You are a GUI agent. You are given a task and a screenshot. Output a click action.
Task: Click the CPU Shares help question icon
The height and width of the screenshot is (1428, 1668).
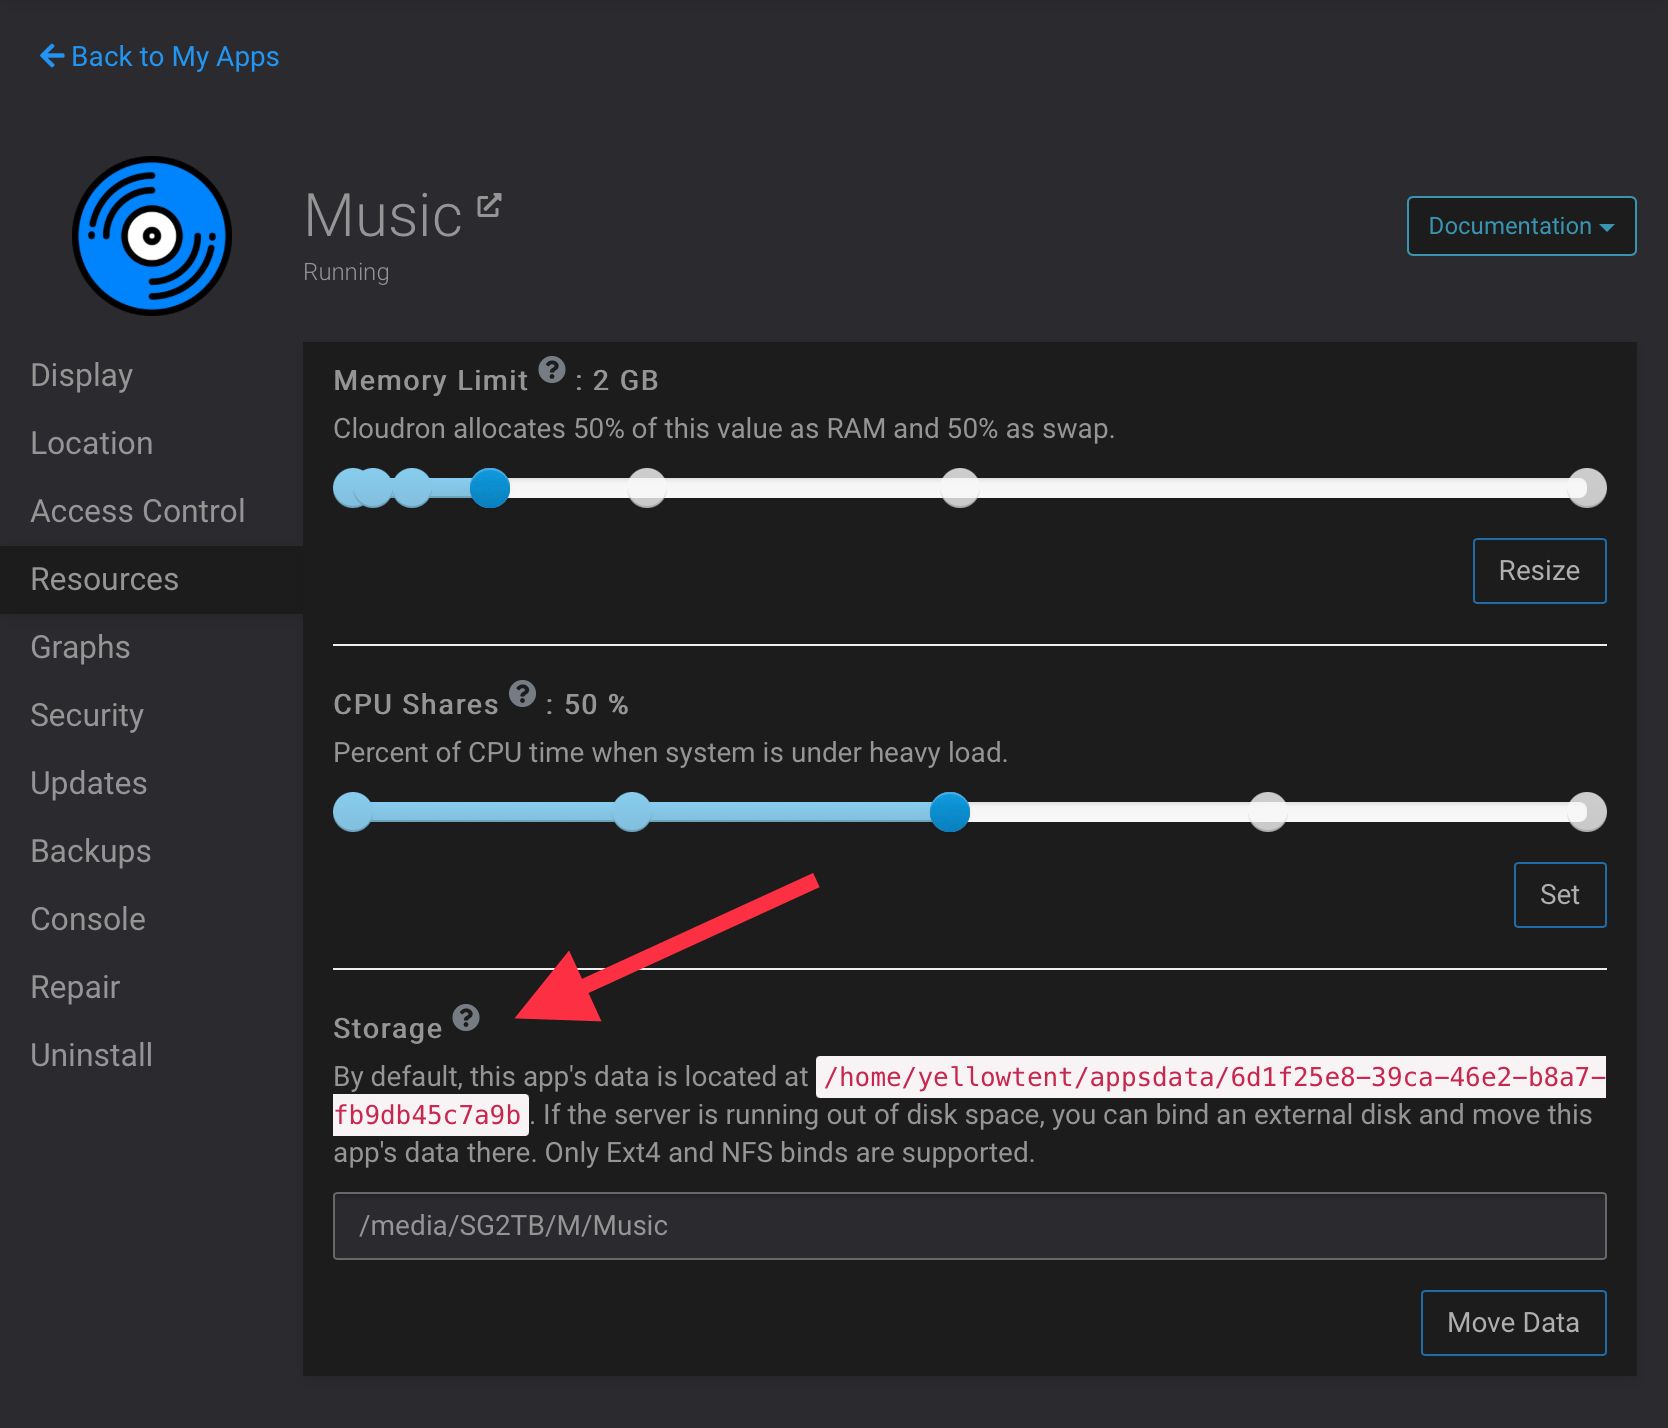(522, 694)
